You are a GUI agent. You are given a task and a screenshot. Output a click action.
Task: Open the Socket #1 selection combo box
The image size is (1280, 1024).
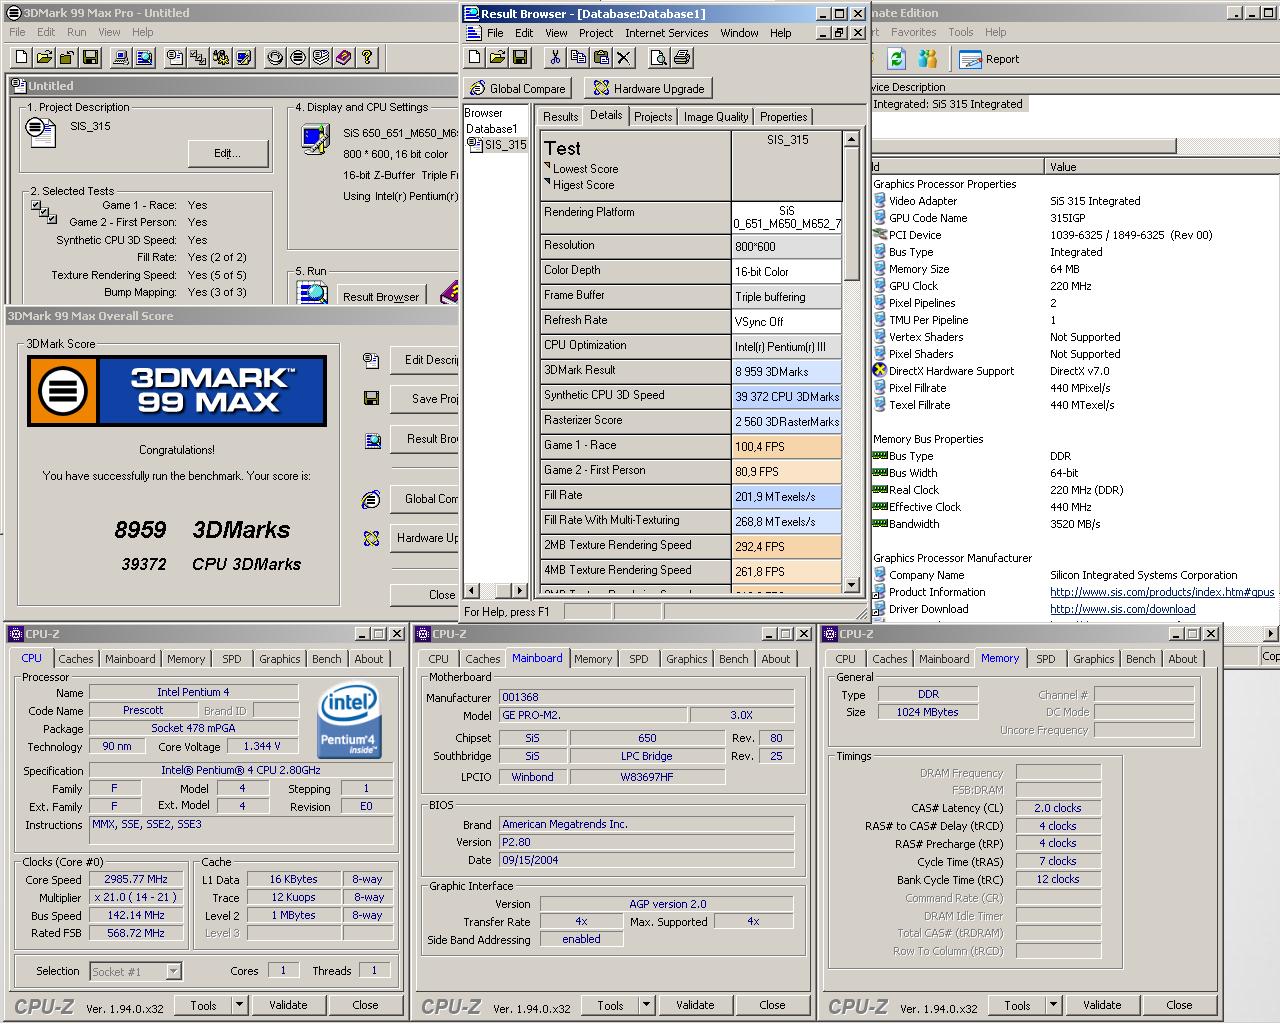[x=135, y=971]
